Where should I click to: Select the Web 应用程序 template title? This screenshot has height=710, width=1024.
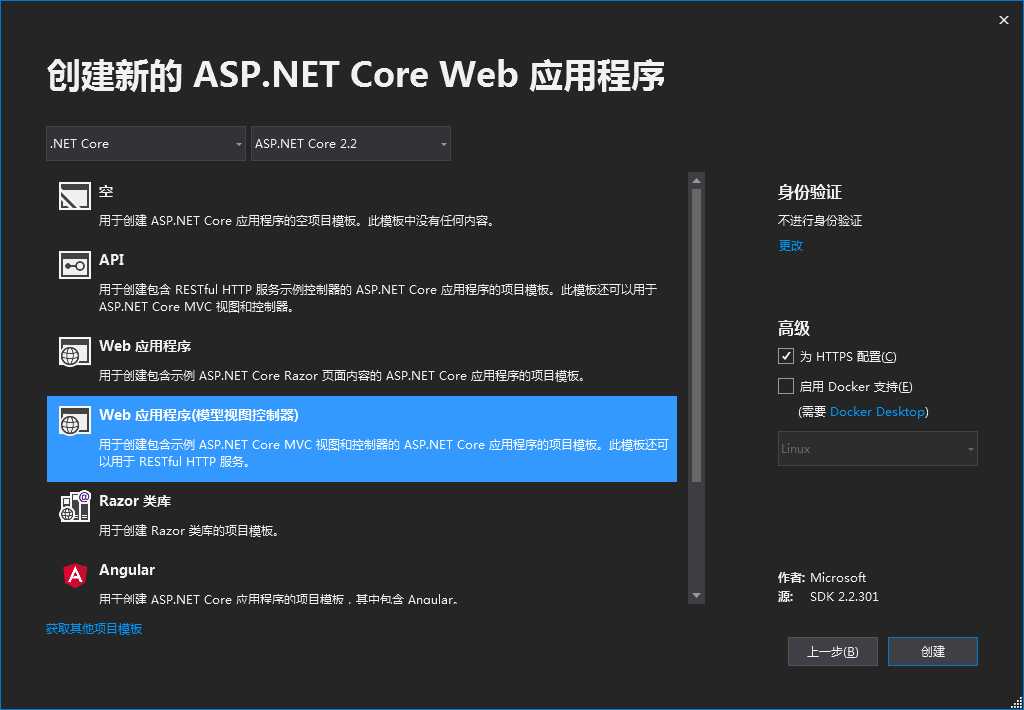tap(145, 346)
